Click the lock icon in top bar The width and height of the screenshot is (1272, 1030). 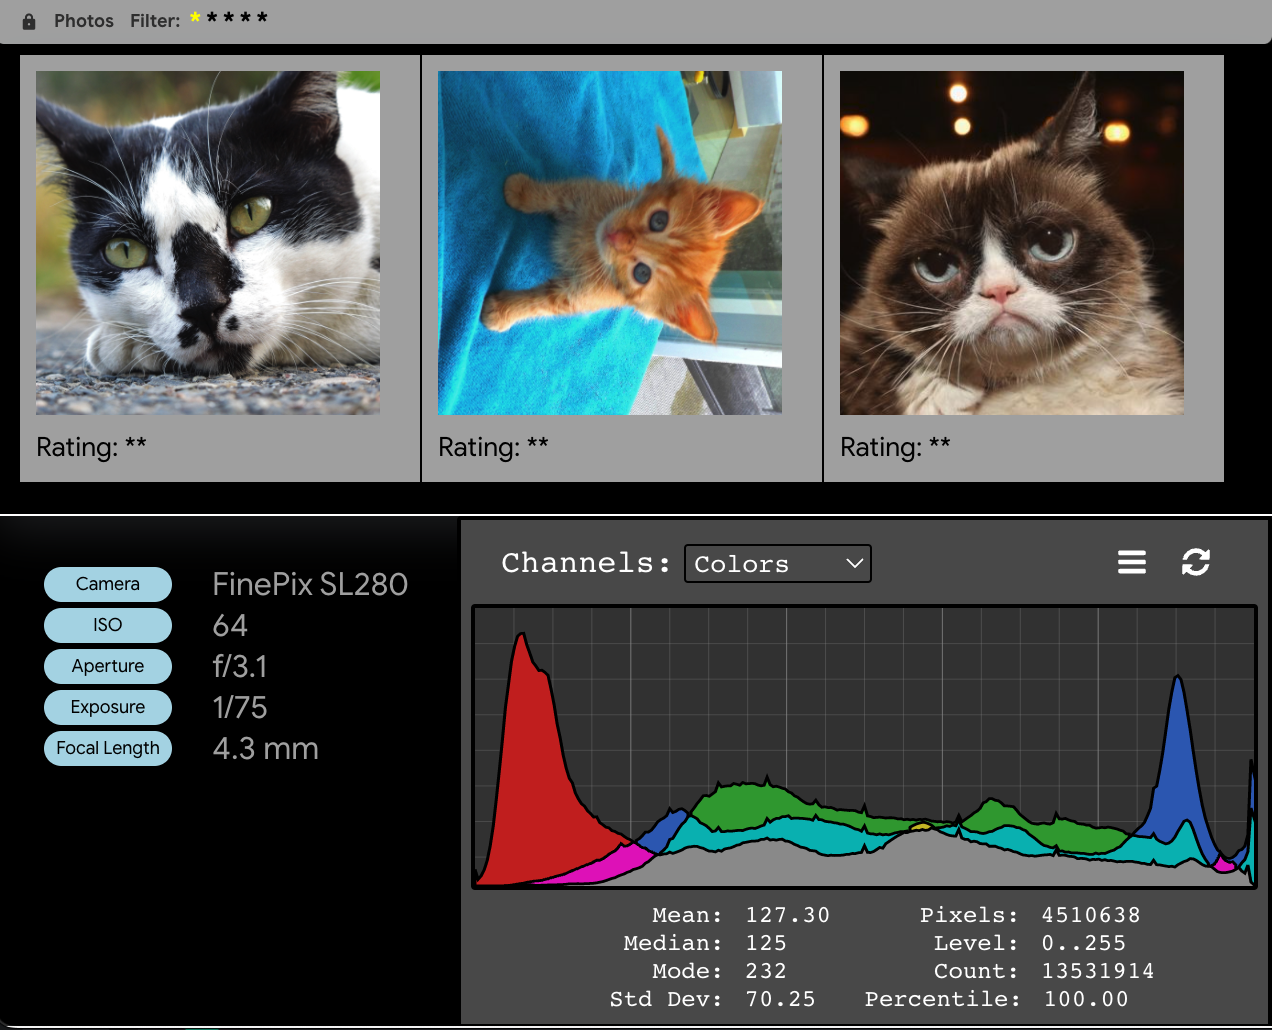pyautogui.click(x=29, y=21)
